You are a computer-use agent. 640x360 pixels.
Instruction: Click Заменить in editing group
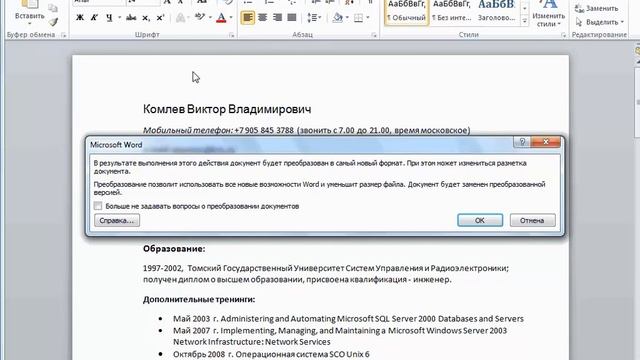tap(597, 8)
